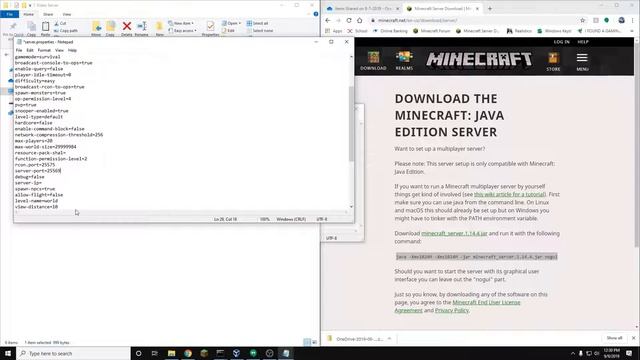Click the rcon.port=25575 line
The width and height of the screenshot is (640, 360).
click(35, 165)
